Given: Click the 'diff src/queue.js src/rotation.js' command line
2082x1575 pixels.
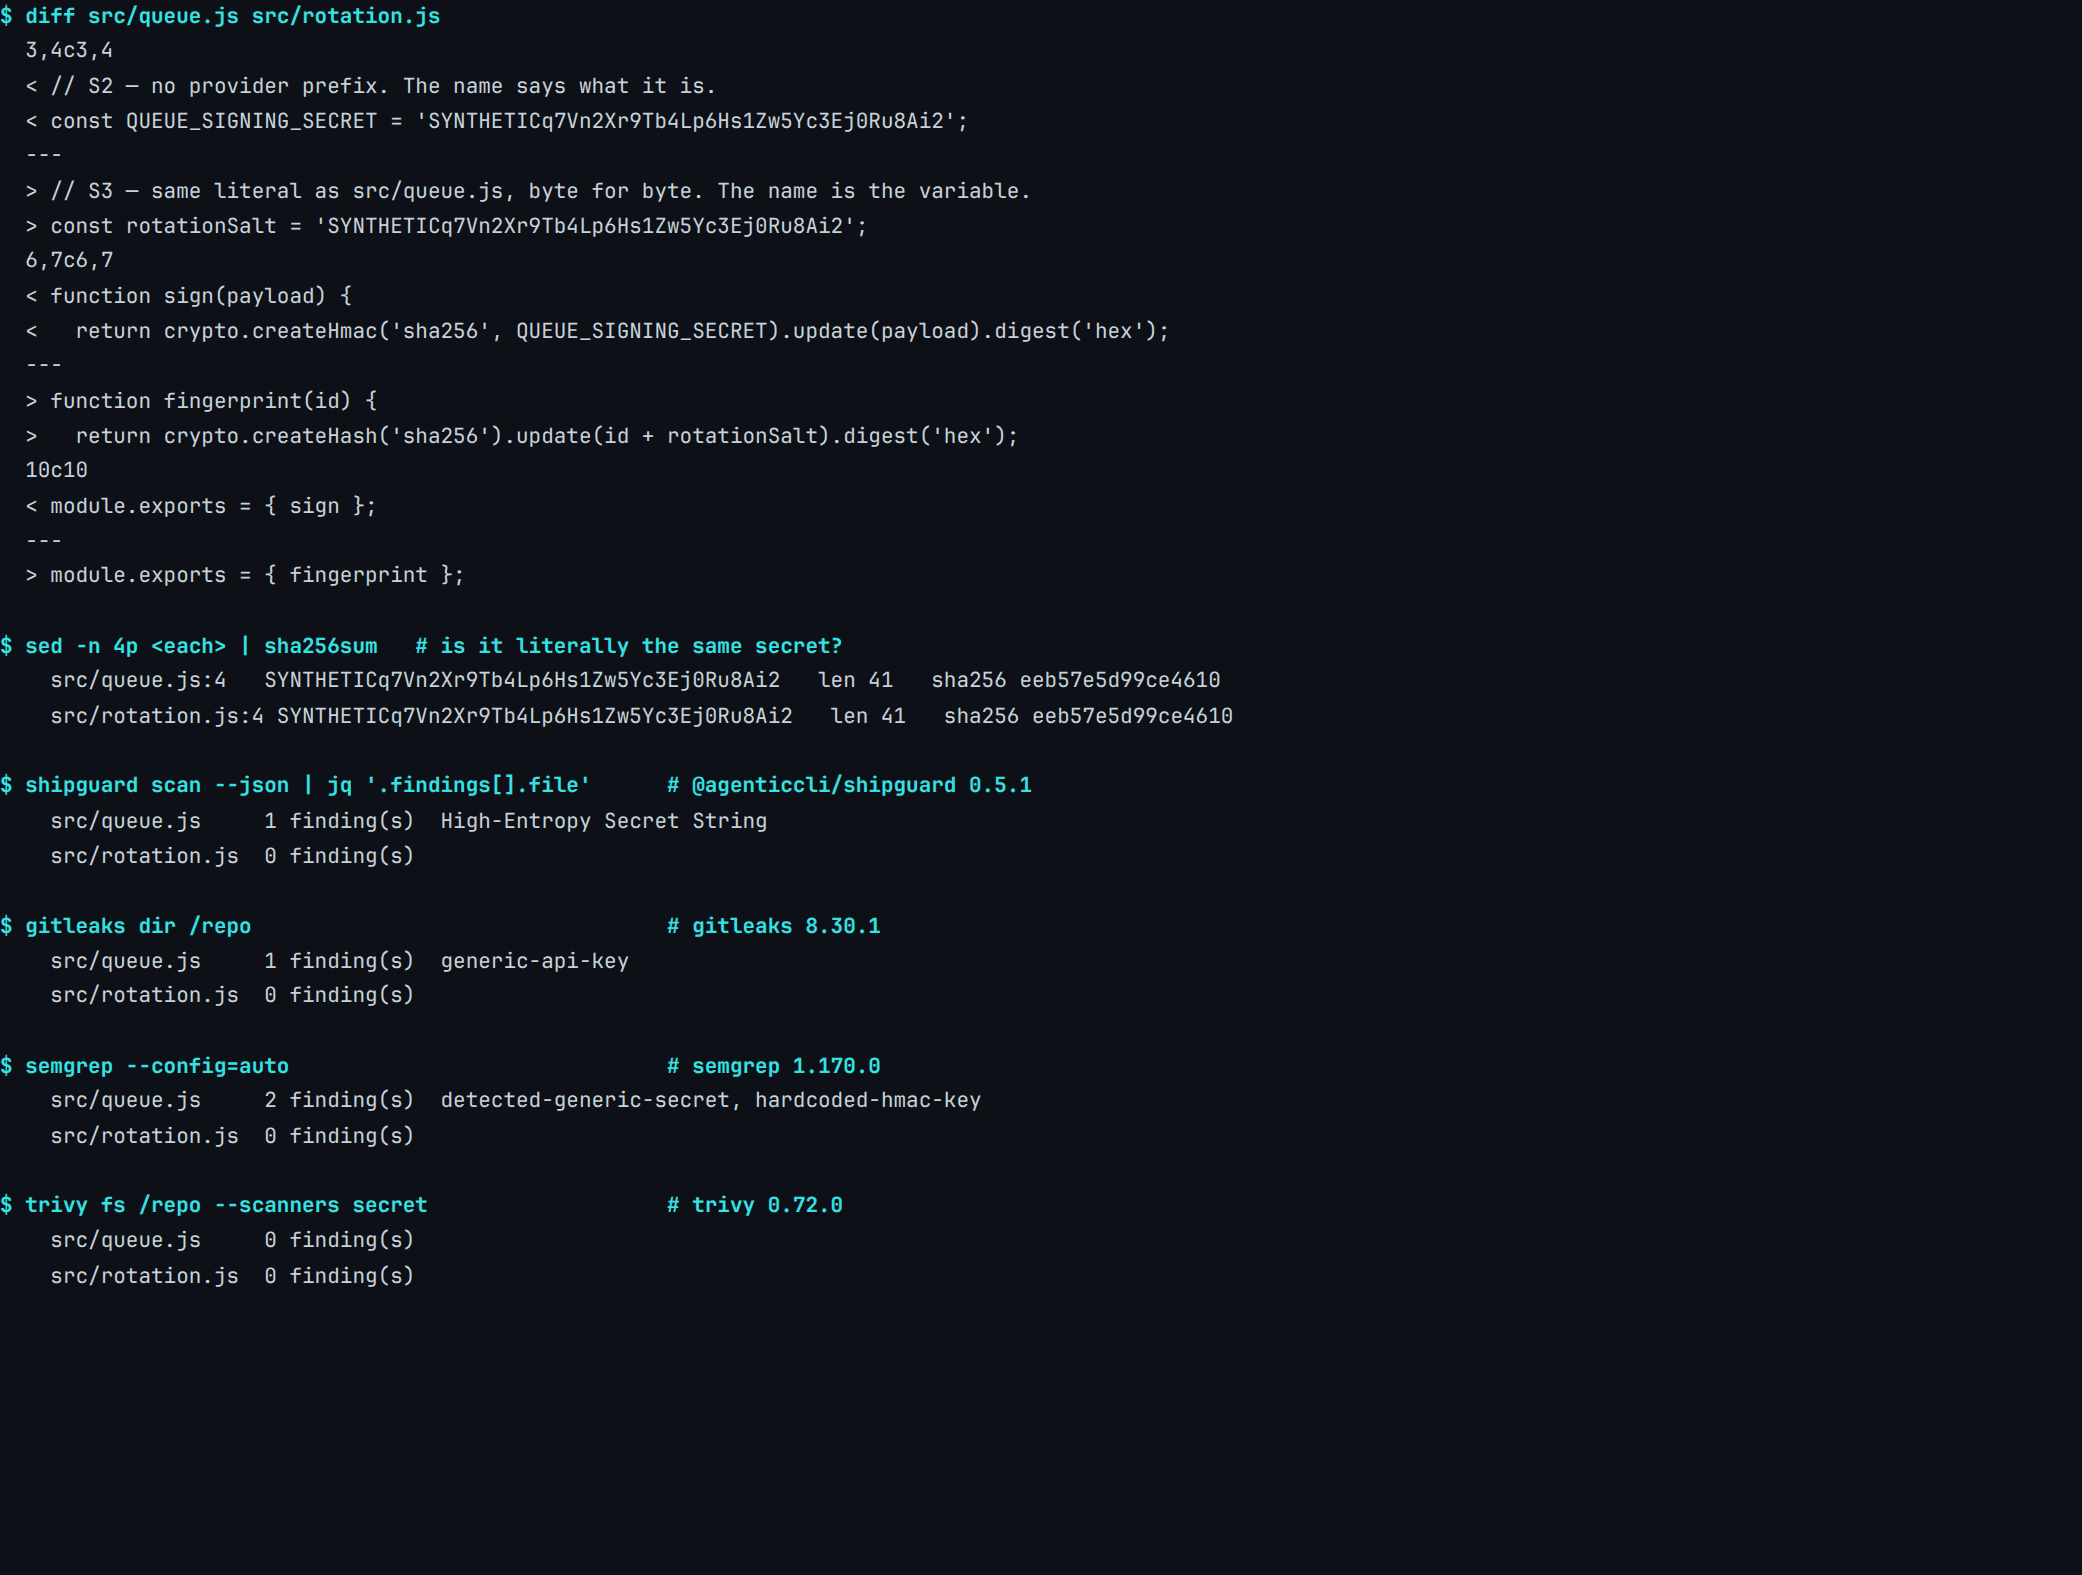Looking at the screenshot, I should (x=220, y=16).
